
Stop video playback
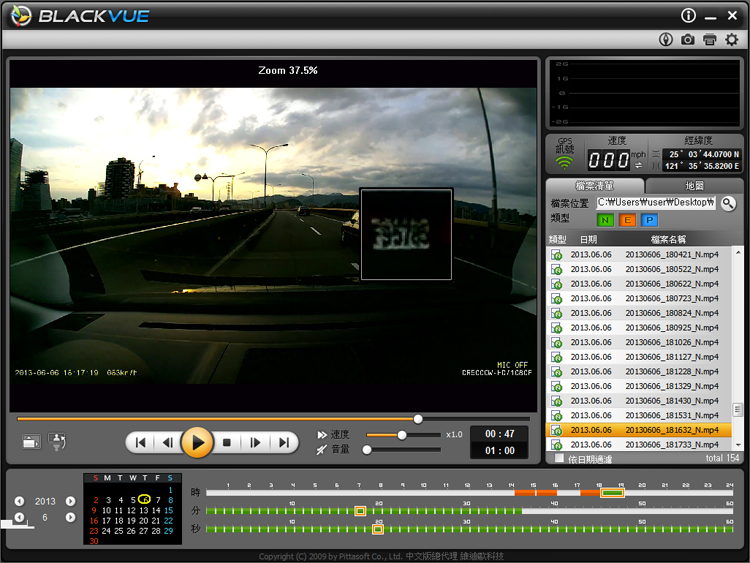coord(227,442)
